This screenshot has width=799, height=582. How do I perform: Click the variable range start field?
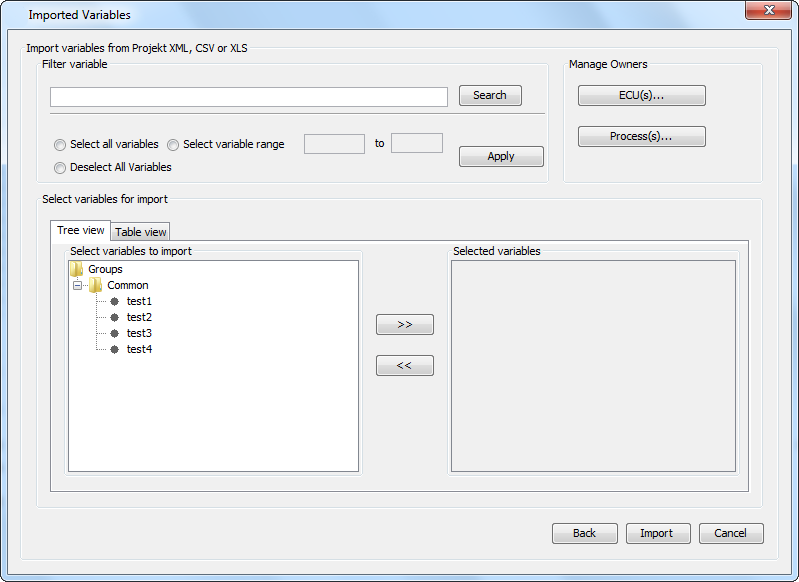334,144
